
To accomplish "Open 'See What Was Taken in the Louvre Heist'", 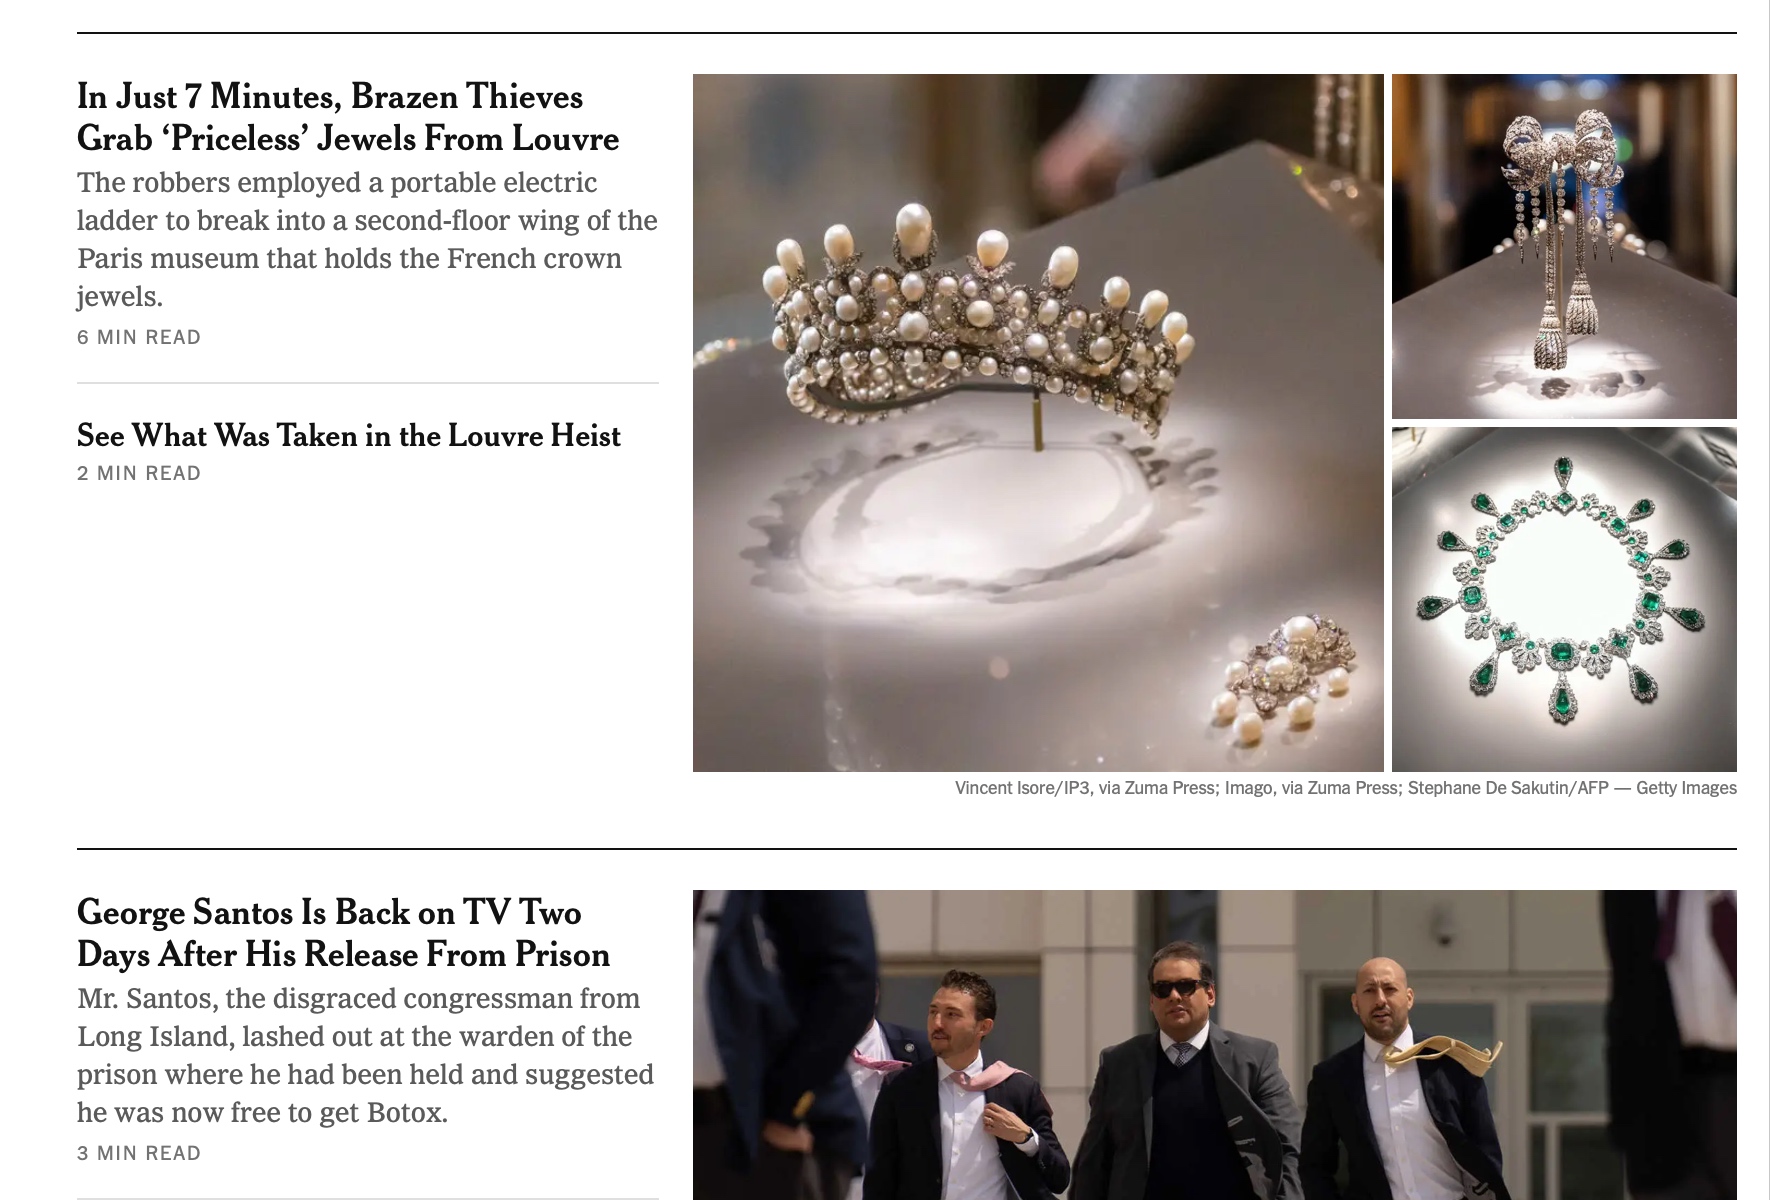I will click(x=349, y=436).
